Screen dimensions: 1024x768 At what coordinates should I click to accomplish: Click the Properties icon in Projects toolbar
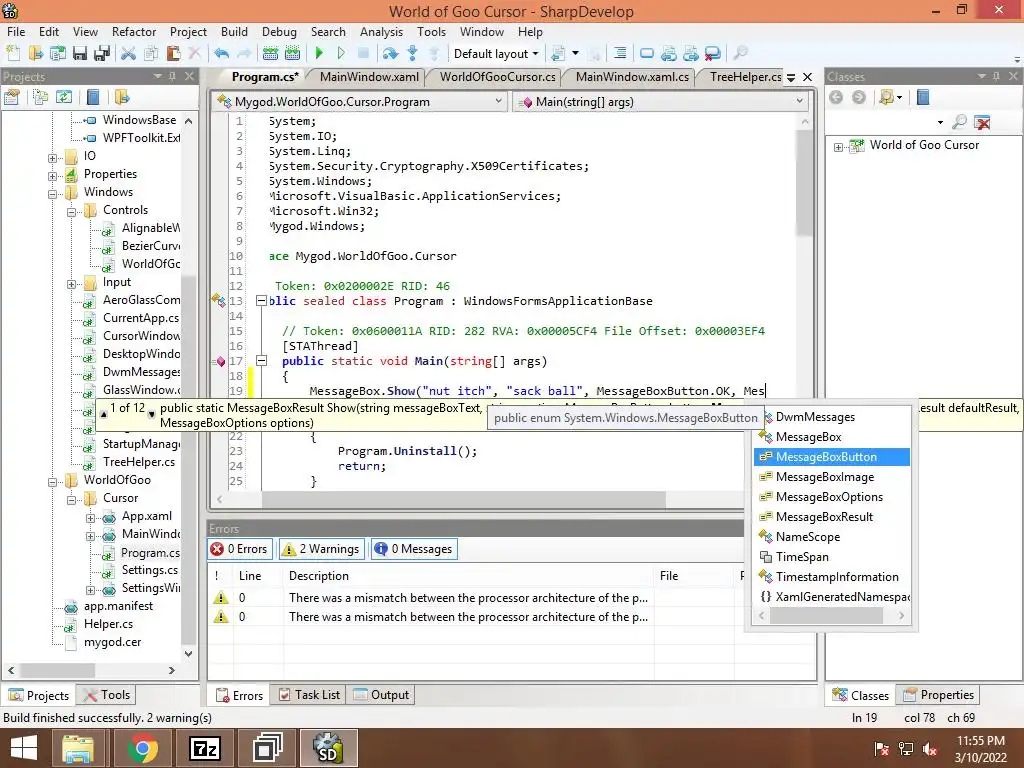(x=12, y=97)
